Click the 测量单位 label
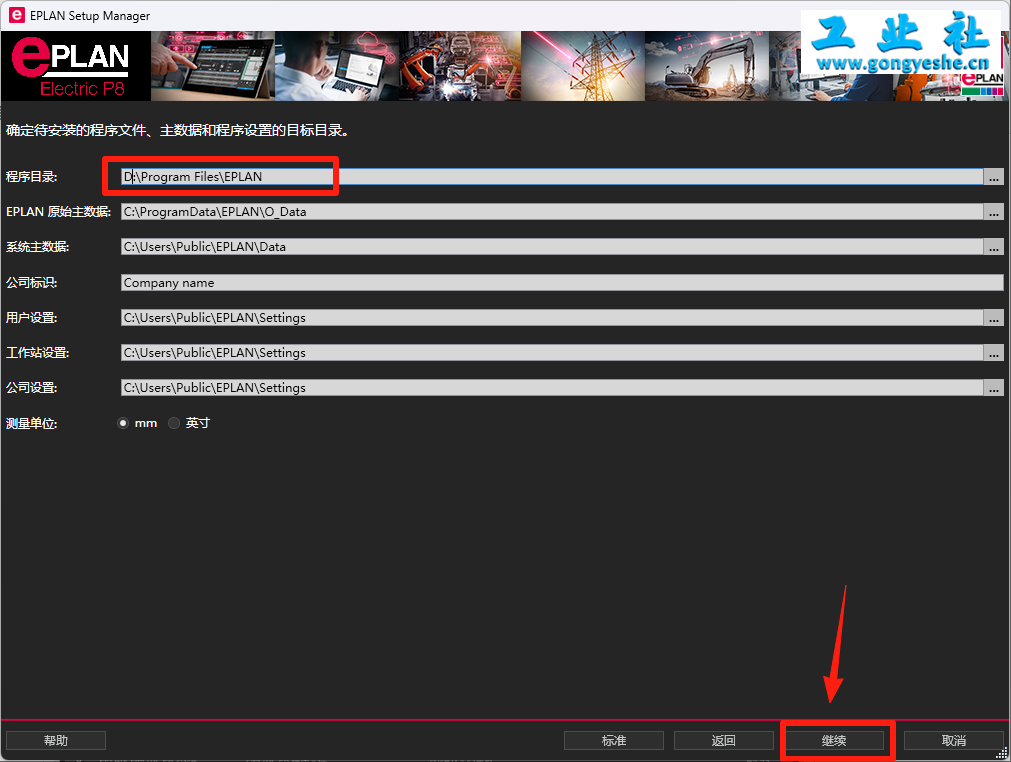This screenshot has width=1011, height=762. pos(32,424)
